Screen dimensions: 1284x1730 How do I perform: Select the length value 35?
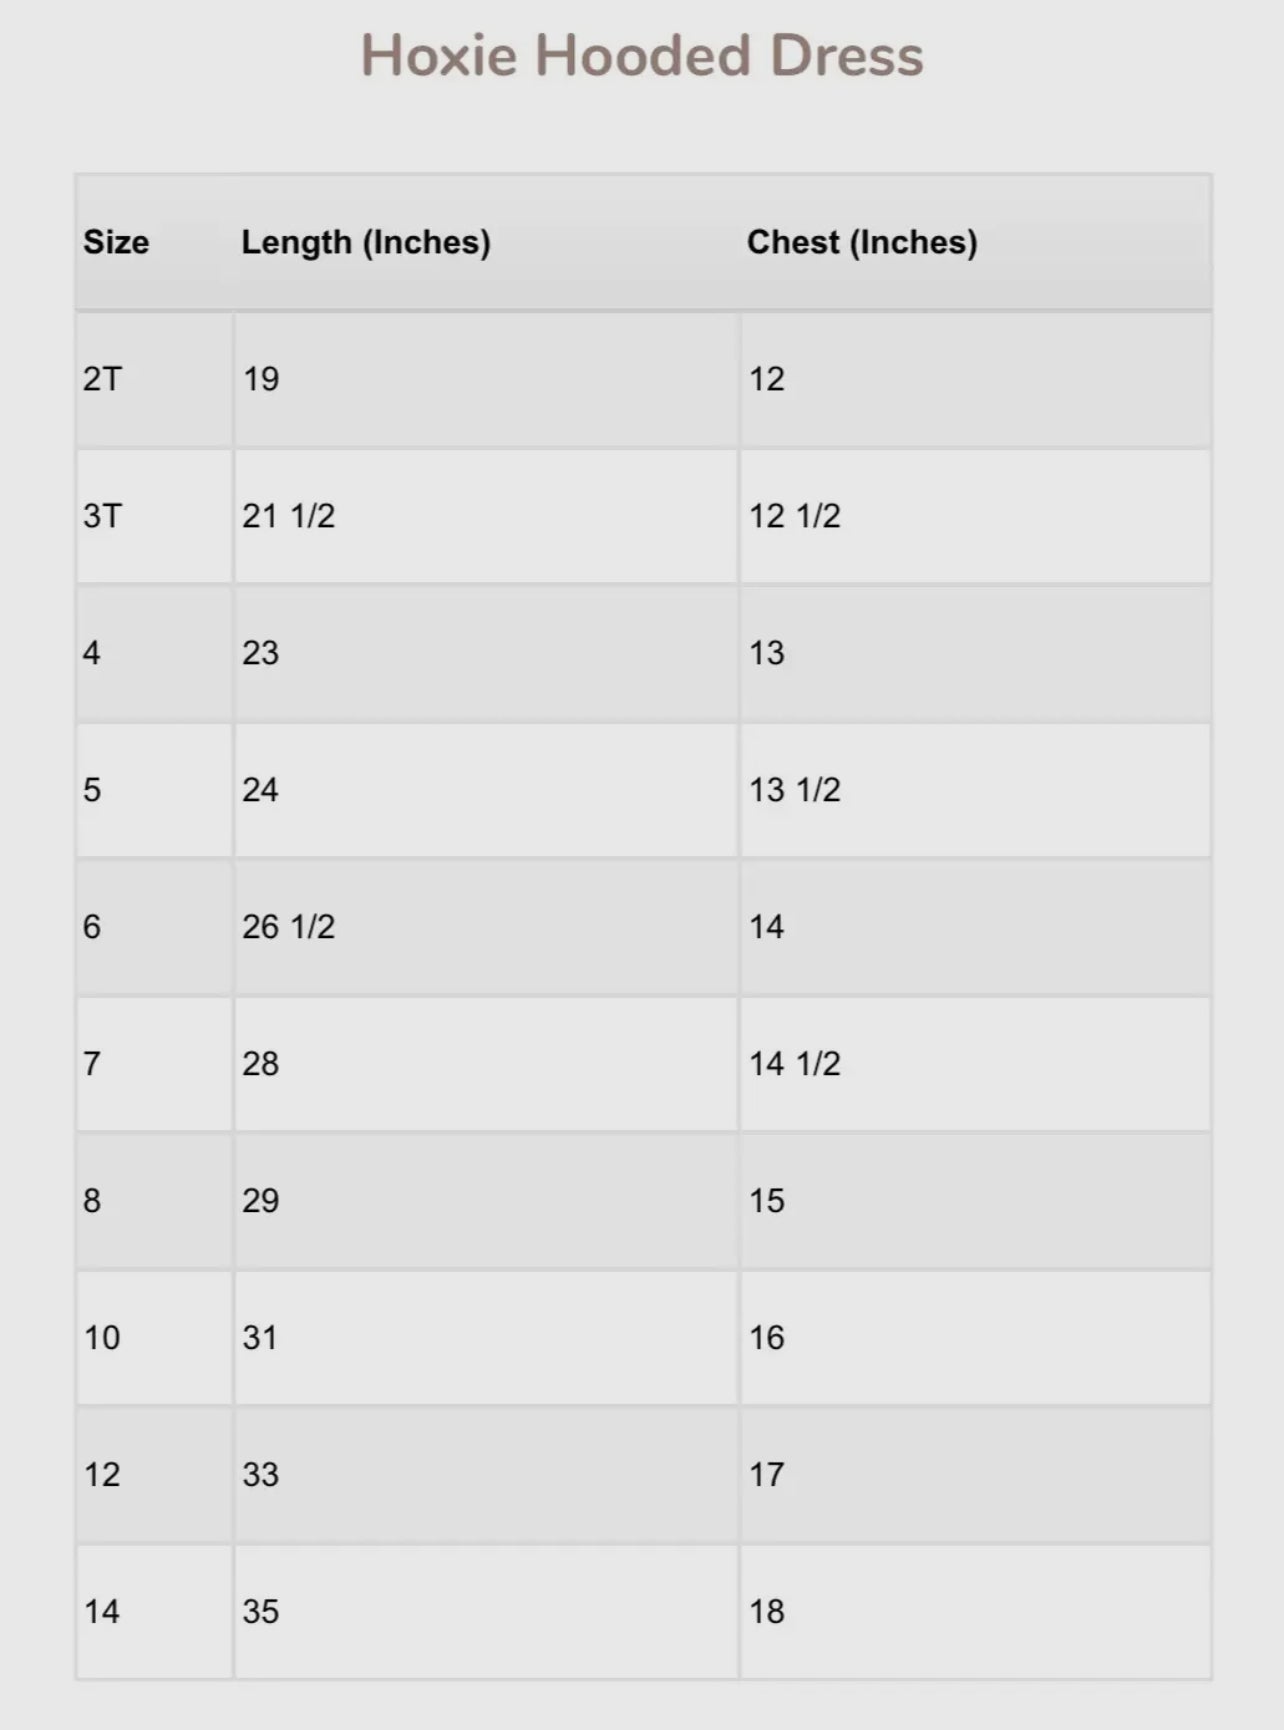261,1612
